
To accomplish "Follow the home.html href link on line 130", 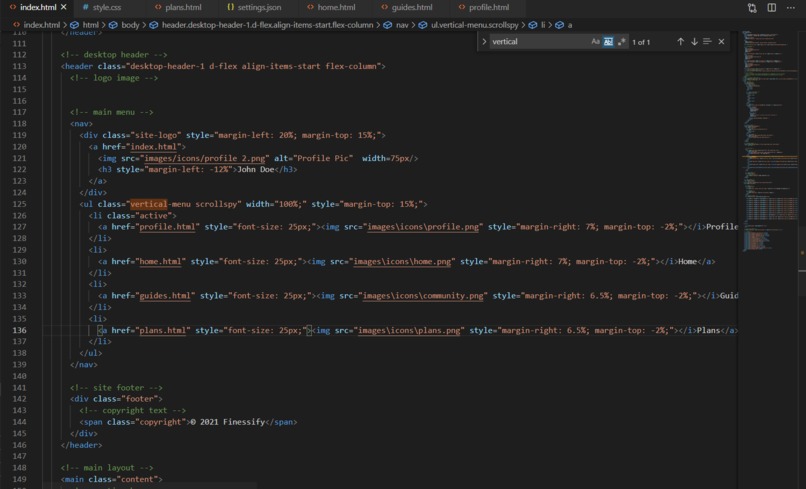I will pos(160,261).
